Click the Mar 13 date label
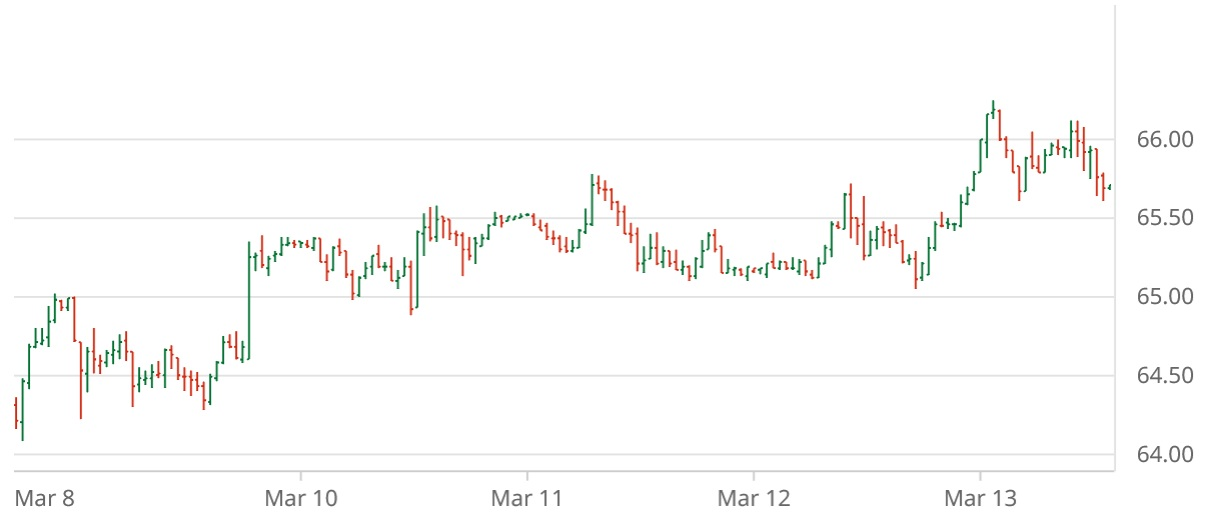Screen dimensions: 1213x525 coord(979,498)
